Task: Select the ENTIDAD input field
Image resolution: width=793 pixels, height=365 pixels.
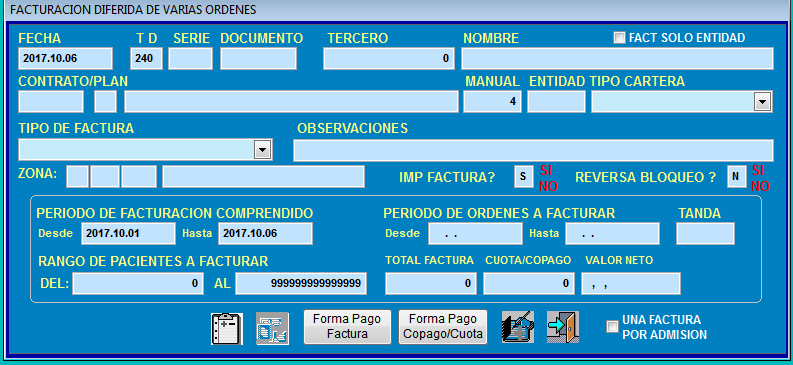Action: point(556,102)
